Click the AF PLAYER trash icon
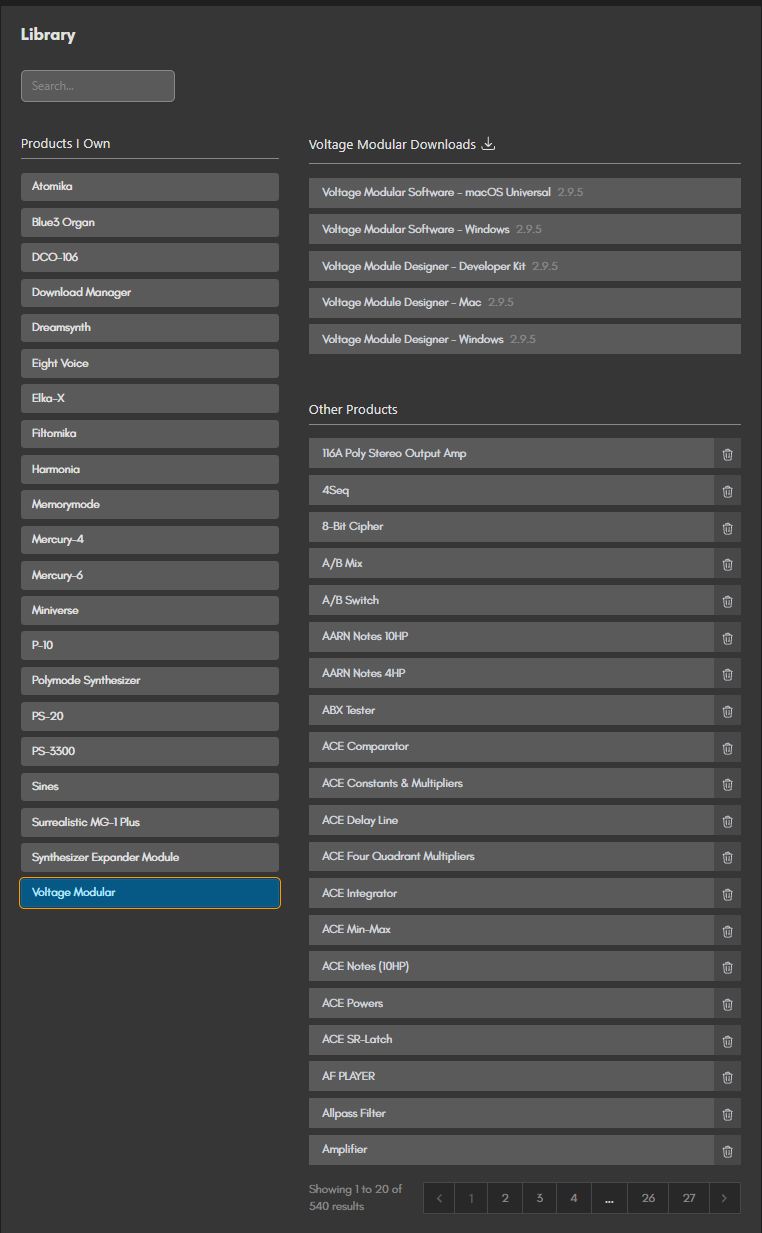 point(727,1077)
